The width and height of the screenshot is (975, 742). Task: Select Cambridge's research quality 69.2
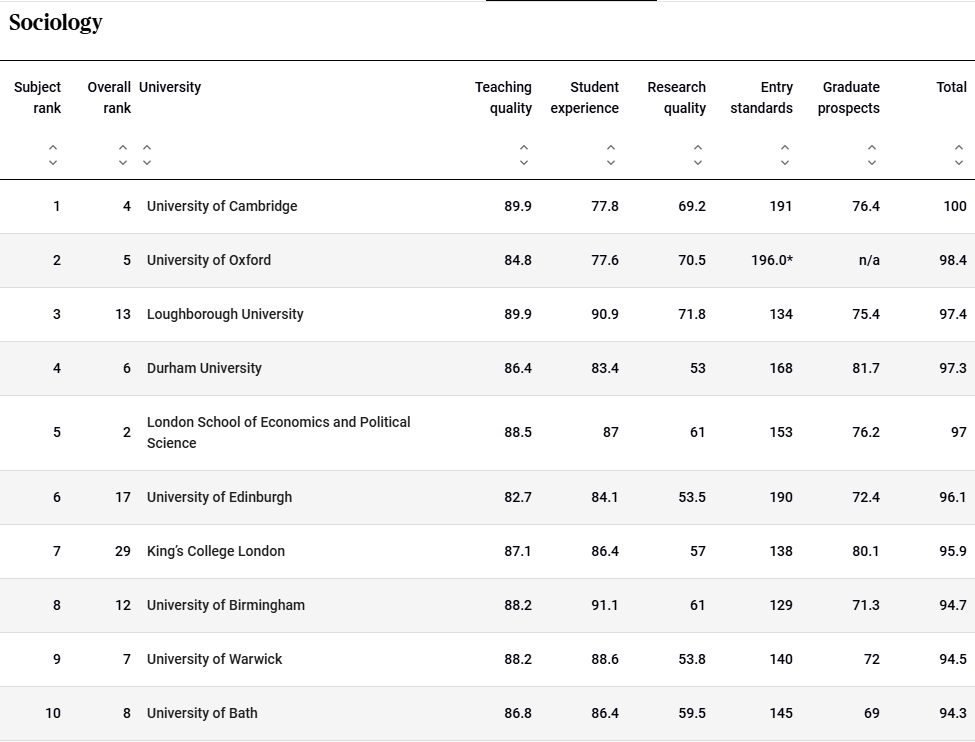(692, 206)
